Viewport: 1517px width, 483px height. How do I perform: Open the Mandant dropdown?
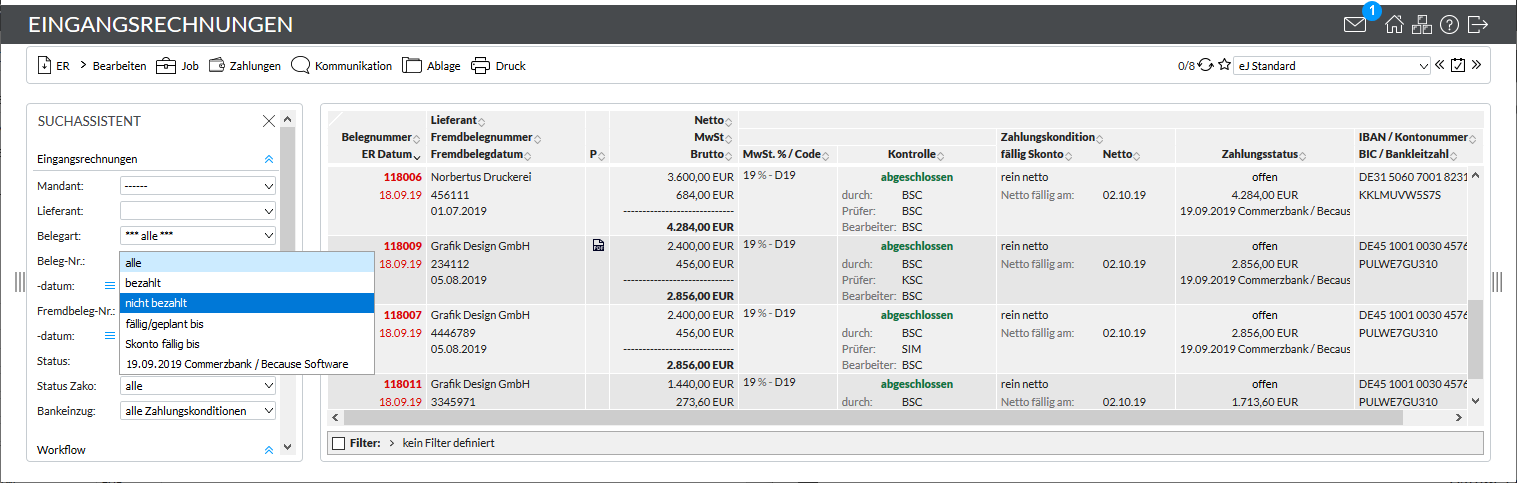tap(197, 186)
